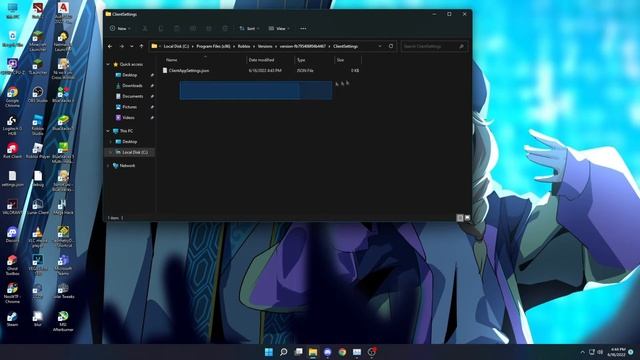Click the taskbar Search icon
The image size is (640, 360).
pos(283,352)
